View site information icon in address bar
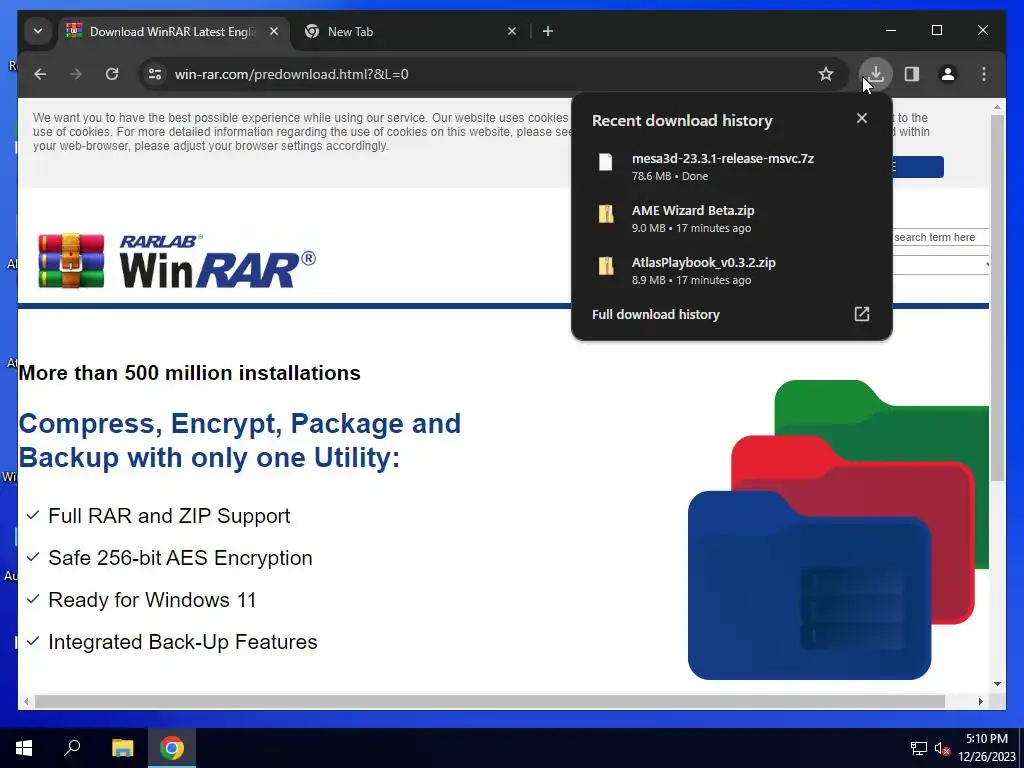The width and height of the screenshot is (1024, 768). click(x=155, y=74)
